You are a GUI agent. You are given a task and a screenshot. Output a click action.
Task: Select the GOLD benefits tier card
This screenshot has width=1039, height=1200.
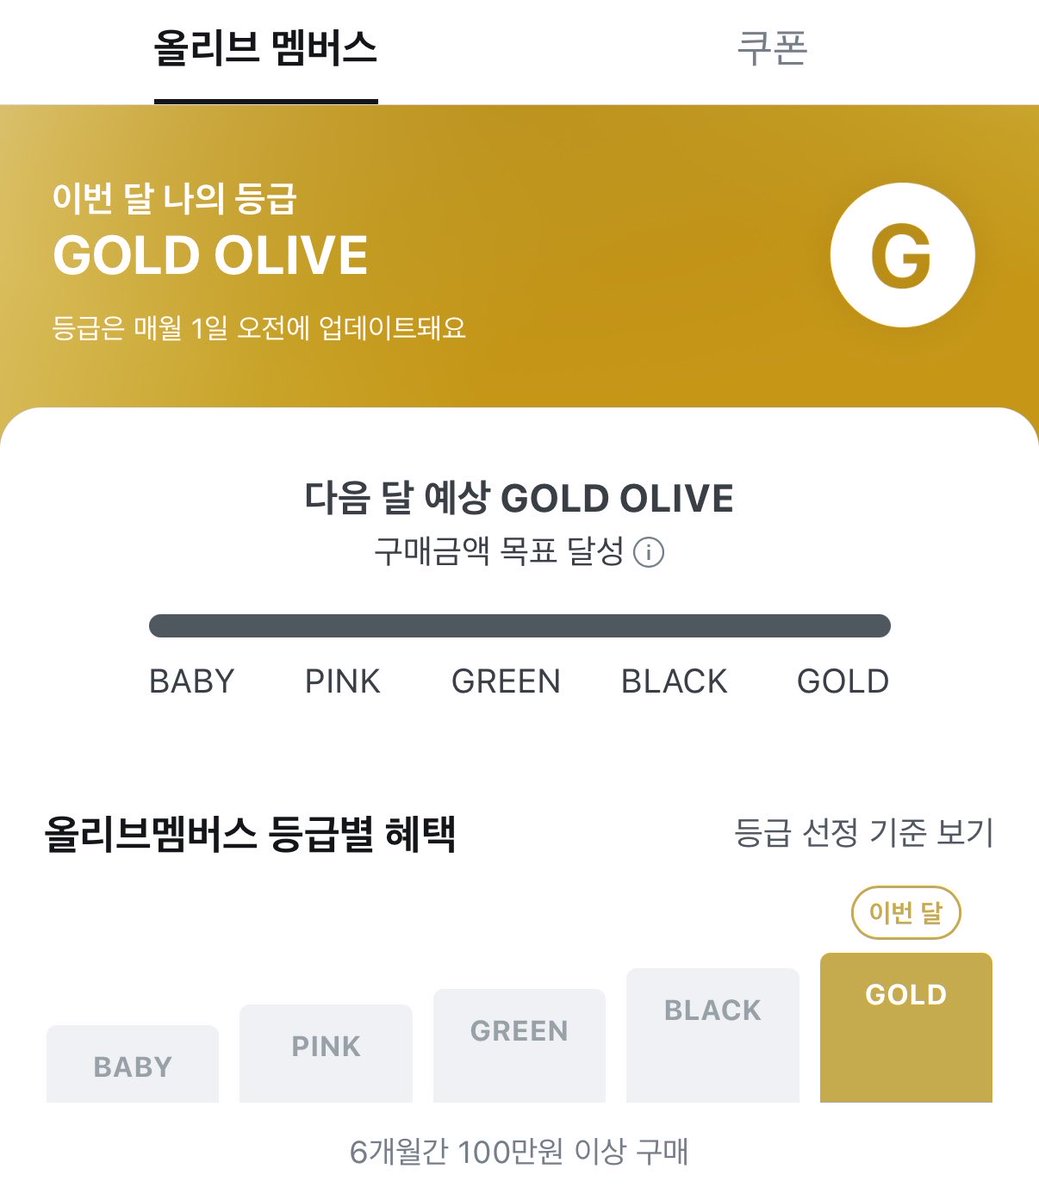tap(906, 1028)
